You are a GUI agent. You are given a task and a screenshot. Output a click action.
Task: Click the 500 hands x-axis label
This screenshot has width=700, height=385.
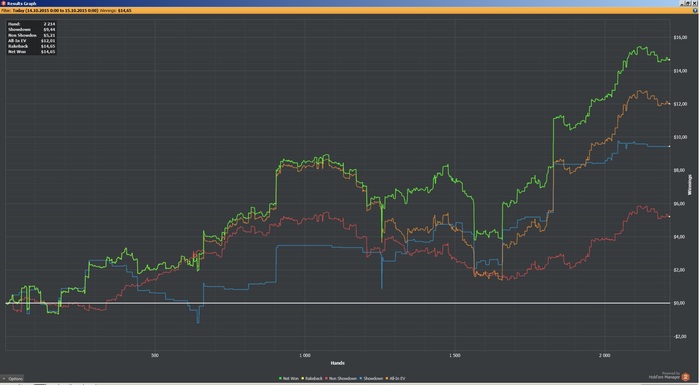click(155, 356)
